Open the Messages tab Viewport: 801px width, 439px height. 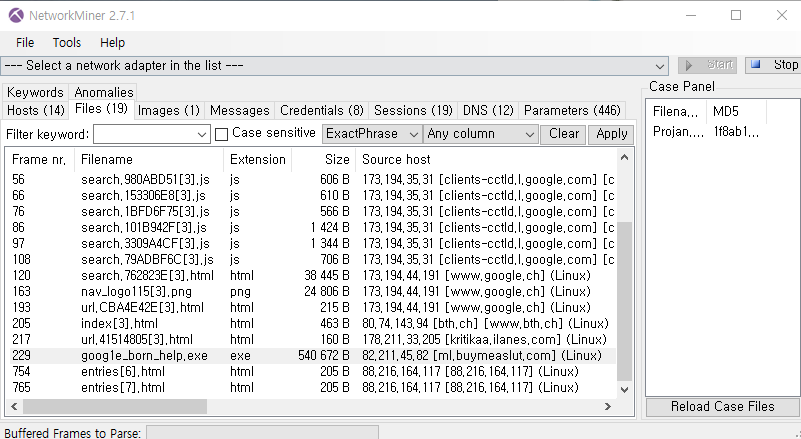239,110
